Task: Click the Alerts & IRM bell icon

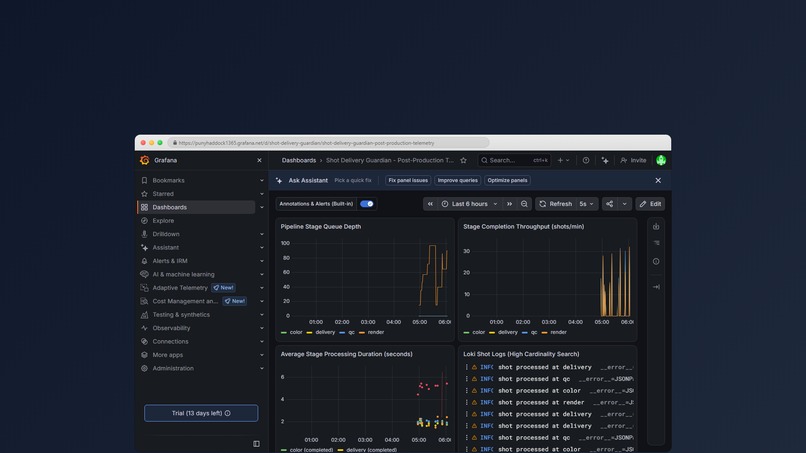Action: pos(144,261)
